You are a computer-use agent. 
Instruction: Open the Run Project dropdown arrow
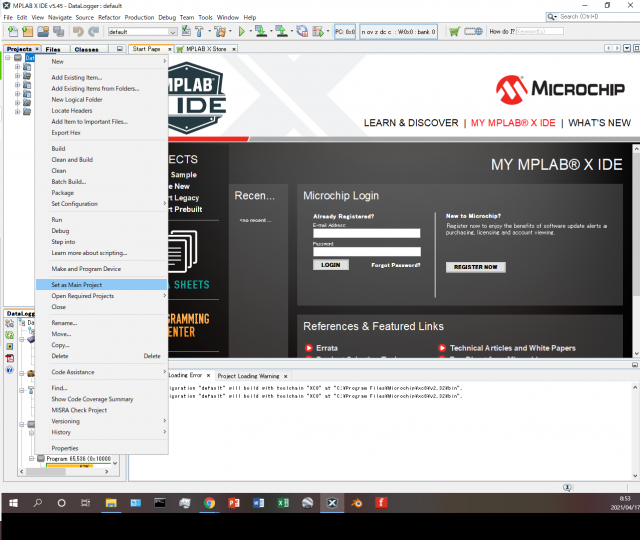point(250,31)
